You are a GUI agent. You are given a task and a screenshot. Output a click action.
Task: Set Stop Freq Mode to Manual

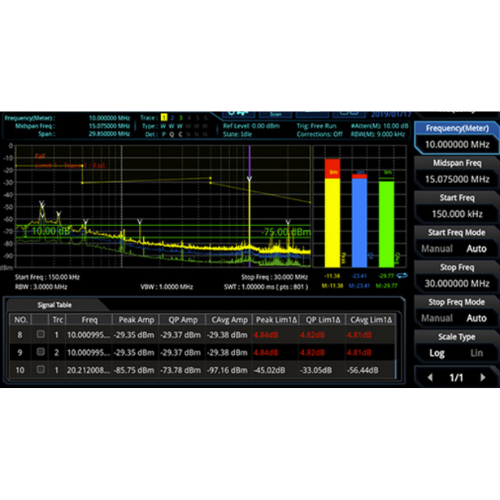[437, 318]
